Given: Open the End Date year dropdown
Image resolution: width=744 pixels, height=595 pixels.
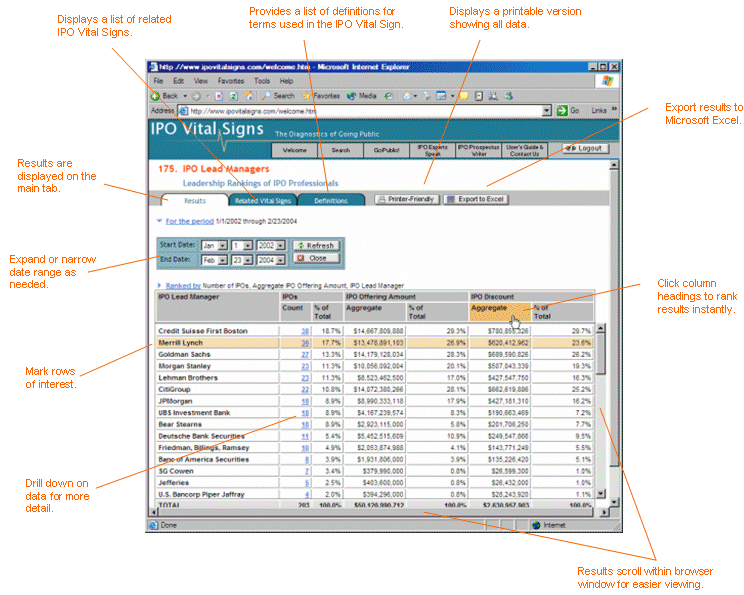Looking at the screenshot, I should pos(280,260).
